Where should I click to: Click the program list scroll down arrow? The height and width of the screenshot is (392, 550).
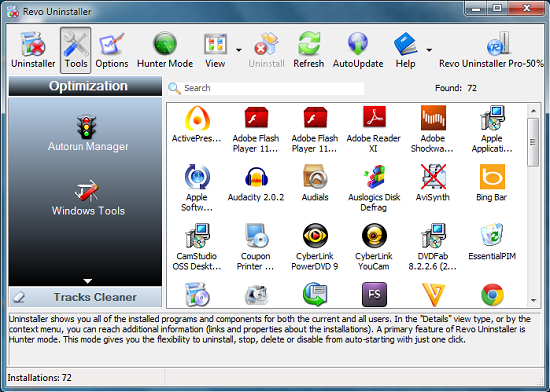pos(534,300)
